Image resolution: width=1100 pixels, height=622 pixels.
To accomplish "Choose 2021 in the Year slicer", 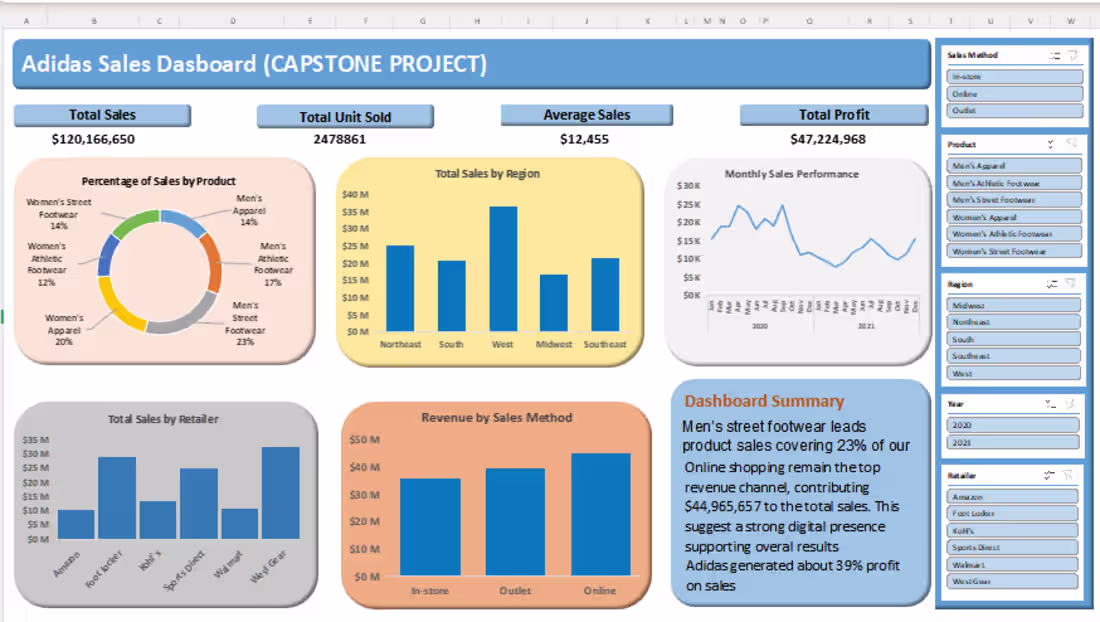I will tap(1012, 442).
